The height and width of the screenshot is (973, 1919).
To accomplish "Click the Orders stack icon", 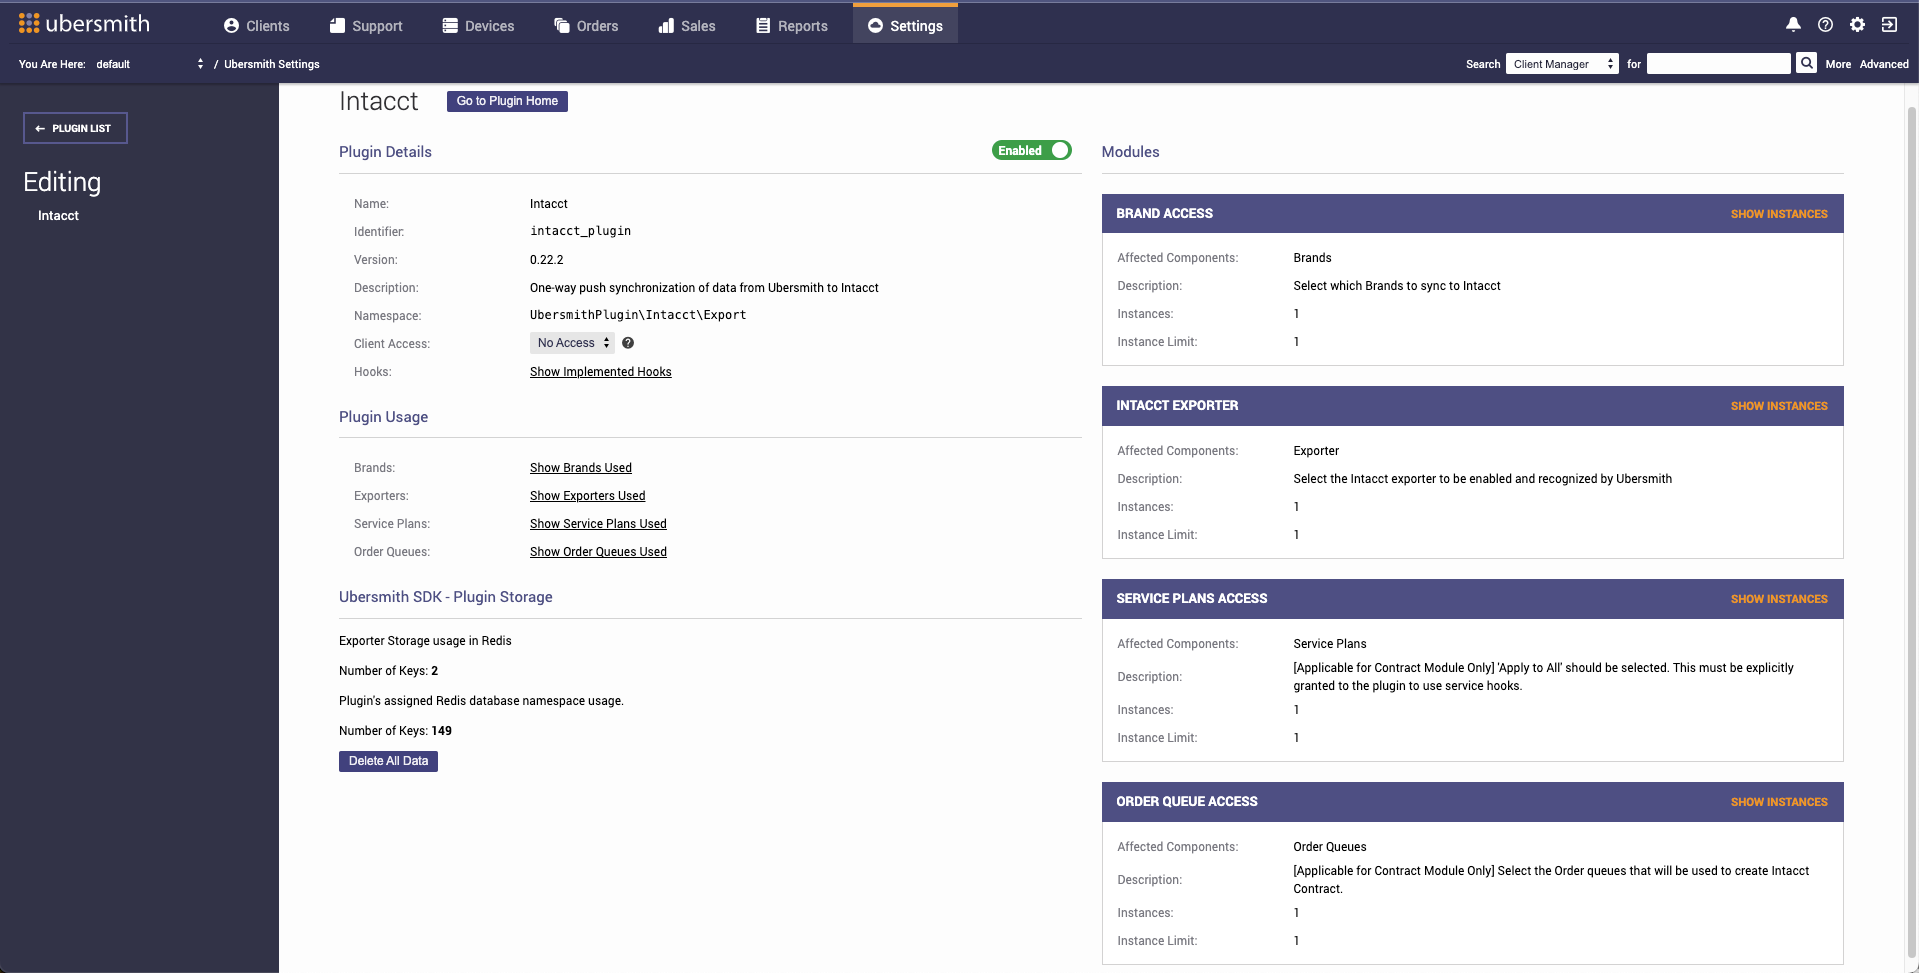I will click(x=562, y=26).
